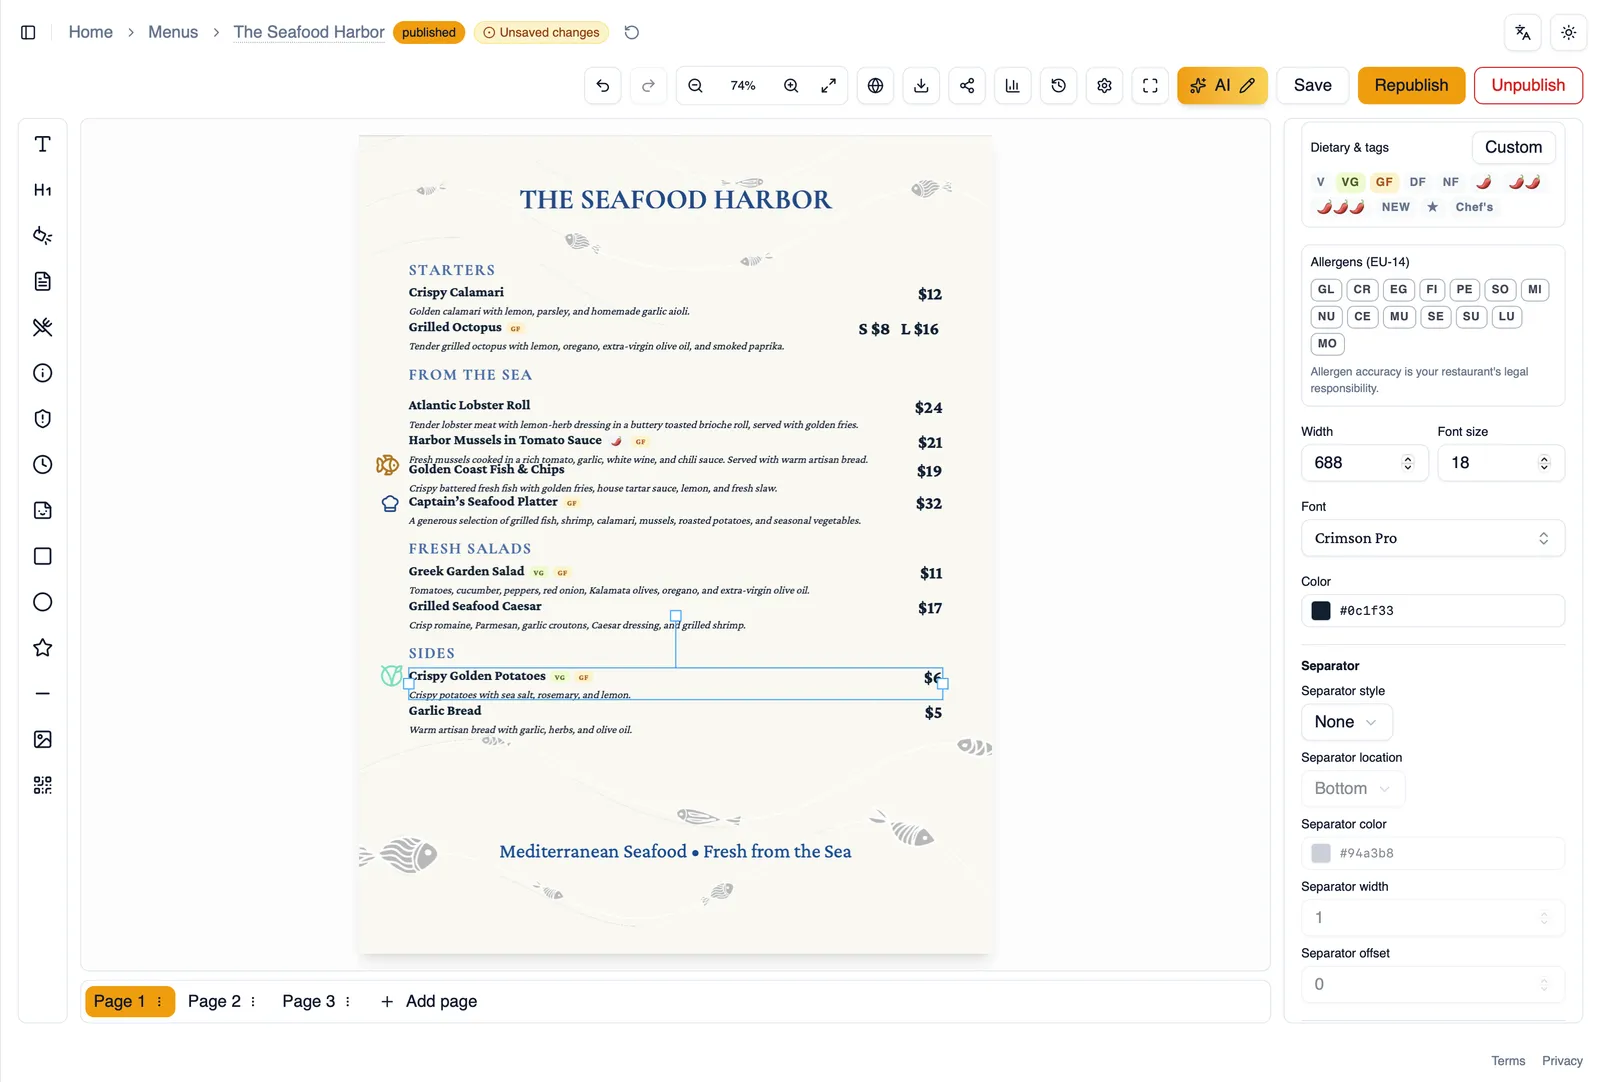The image size is (1600, 1082).
Task: Go to Home breadcrumb
Action: click(x=90, y=32)
